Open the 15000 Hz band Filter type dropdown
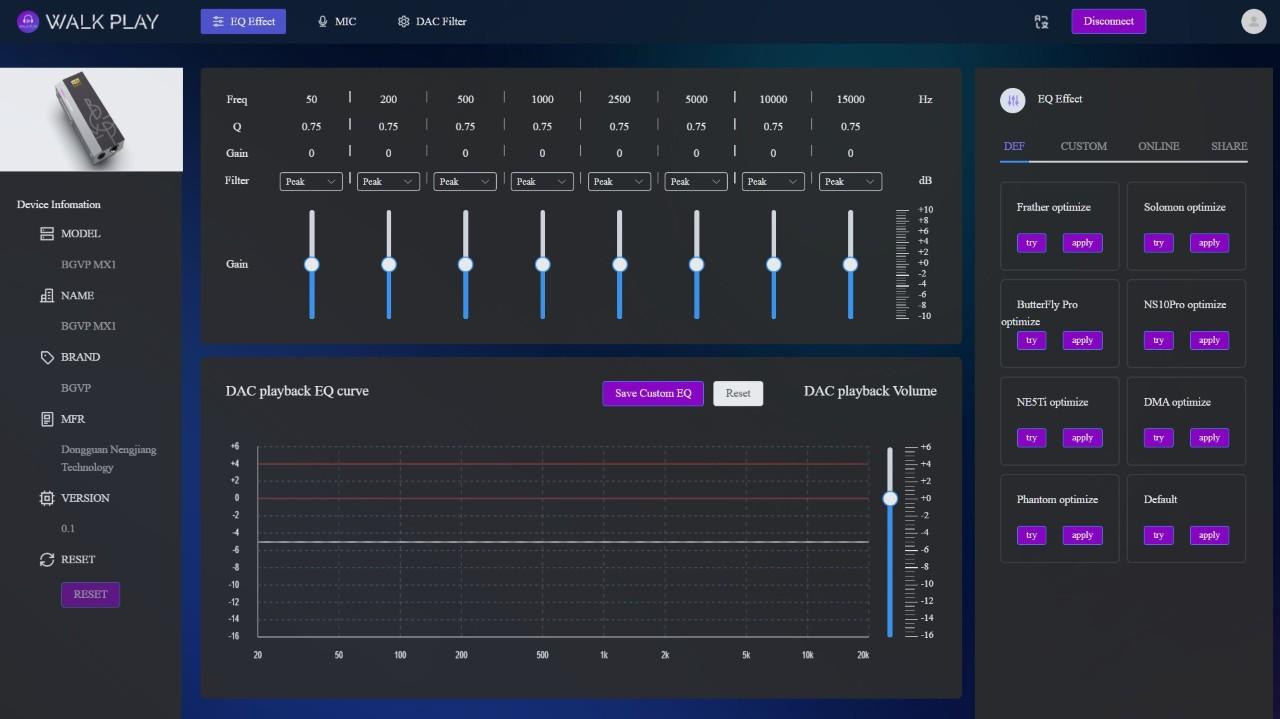The height and width of the screenshot is (719, 1280). coord(850,181)
